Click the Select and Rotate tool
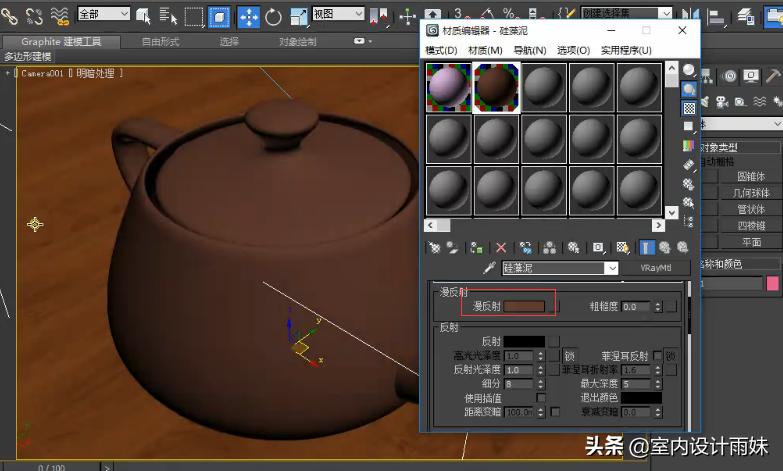 click(x=274, y=17)
